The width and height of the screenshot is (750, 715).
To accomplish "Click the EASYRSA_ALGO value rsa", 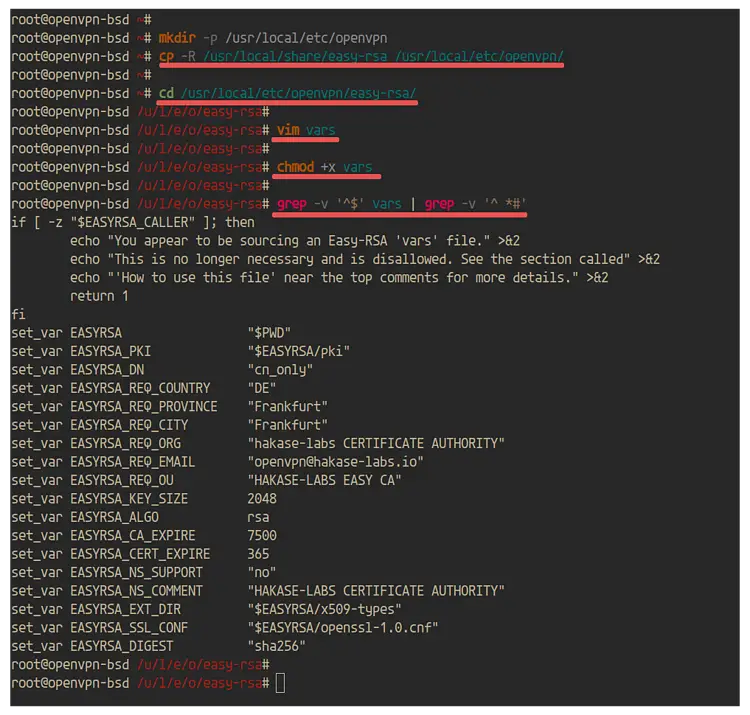I will tap(258, 517).
